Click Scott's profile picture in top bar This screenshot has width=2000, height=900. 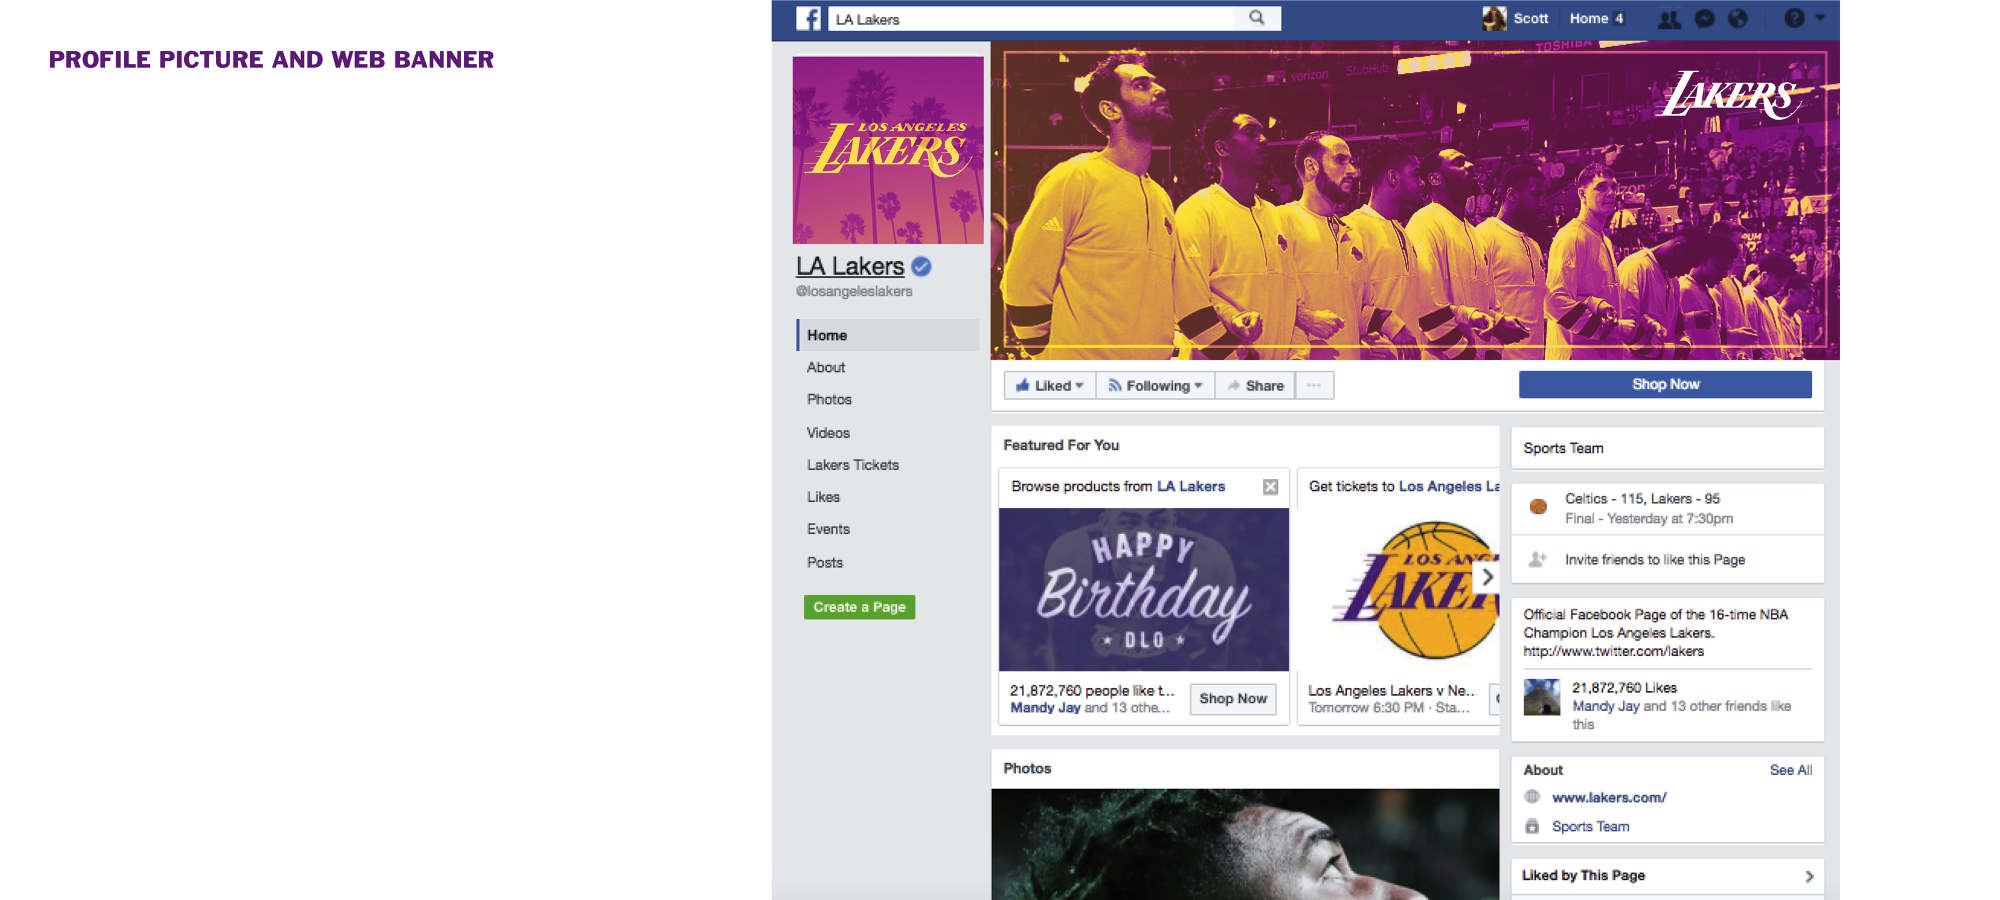click(1494, 18)
